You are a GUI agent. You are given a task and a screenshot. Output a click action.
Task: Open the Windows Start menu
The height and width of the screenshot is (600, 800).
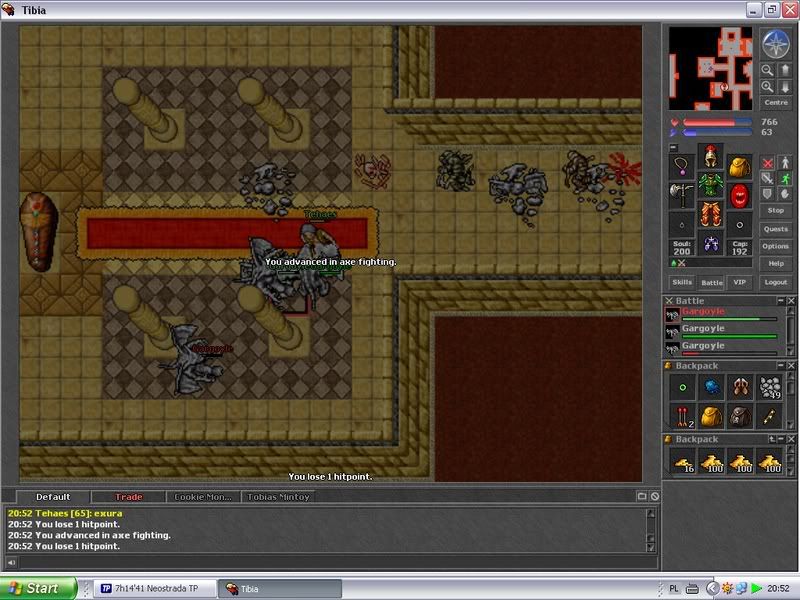38,588
